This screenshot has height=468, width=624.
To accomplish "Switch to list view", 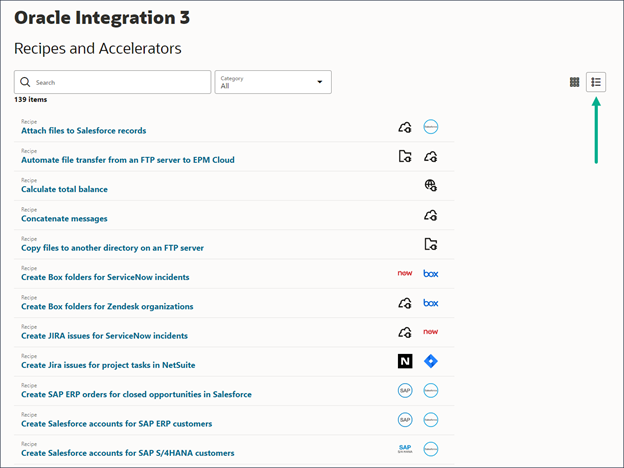I will click(x=596, y=82).
